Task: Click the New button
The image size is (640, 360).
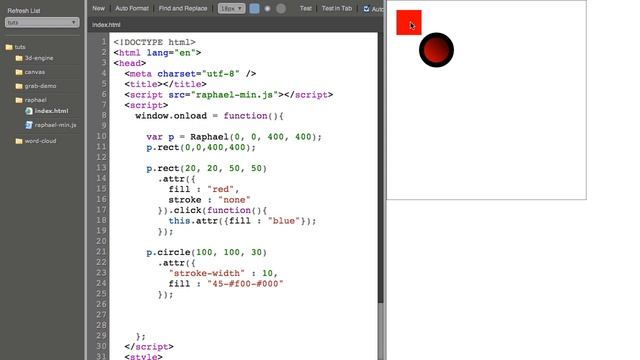Action: click(x=98, y=8)
